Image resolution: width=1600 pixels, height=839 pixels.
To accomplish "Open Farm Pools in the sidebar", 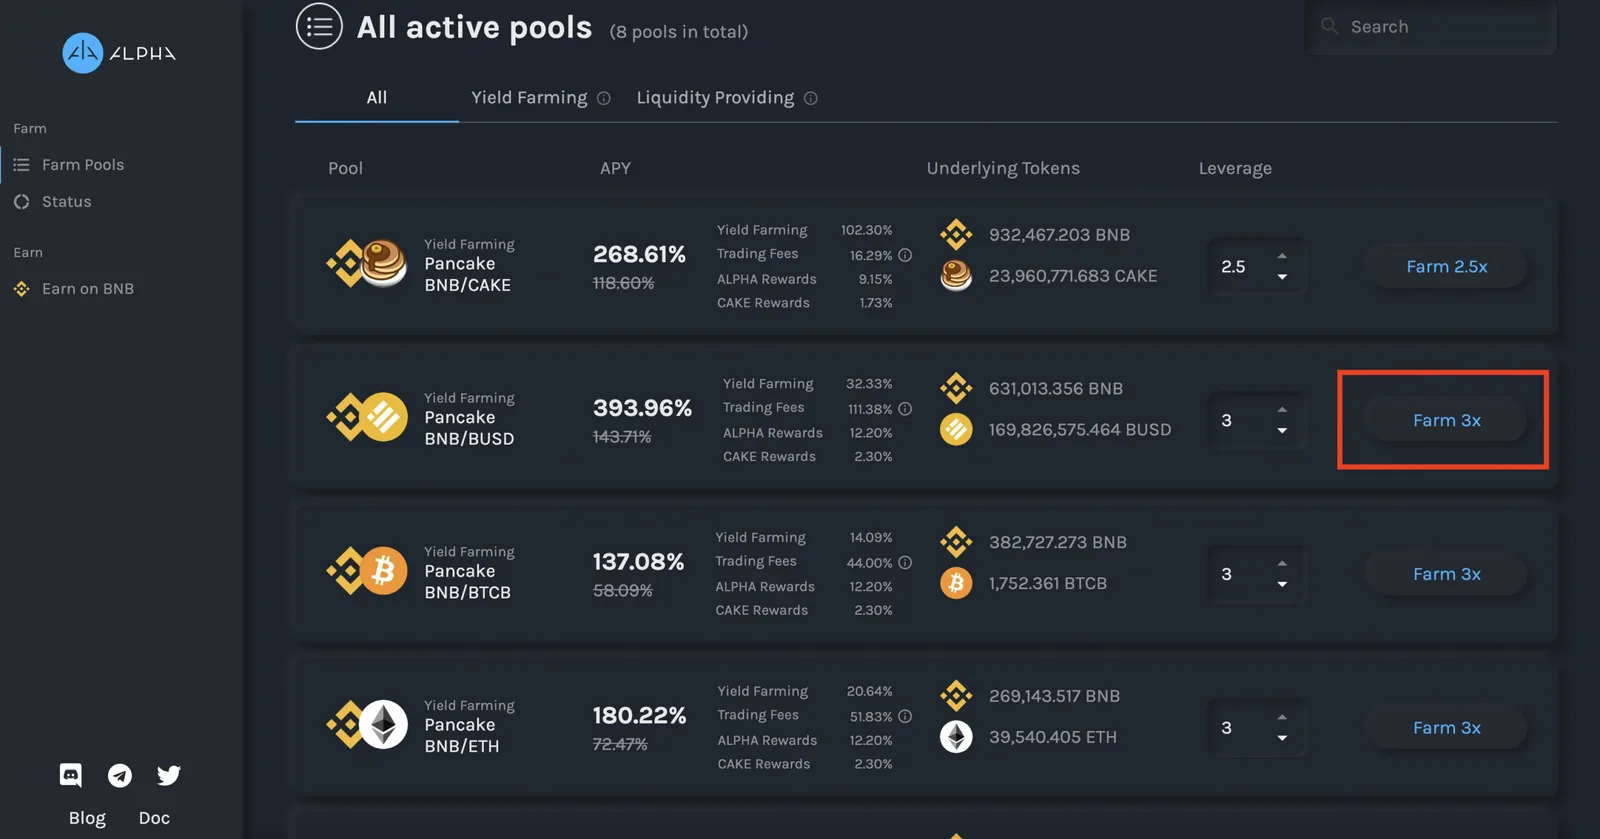I will pyautogui.click(x=83, y=165).
